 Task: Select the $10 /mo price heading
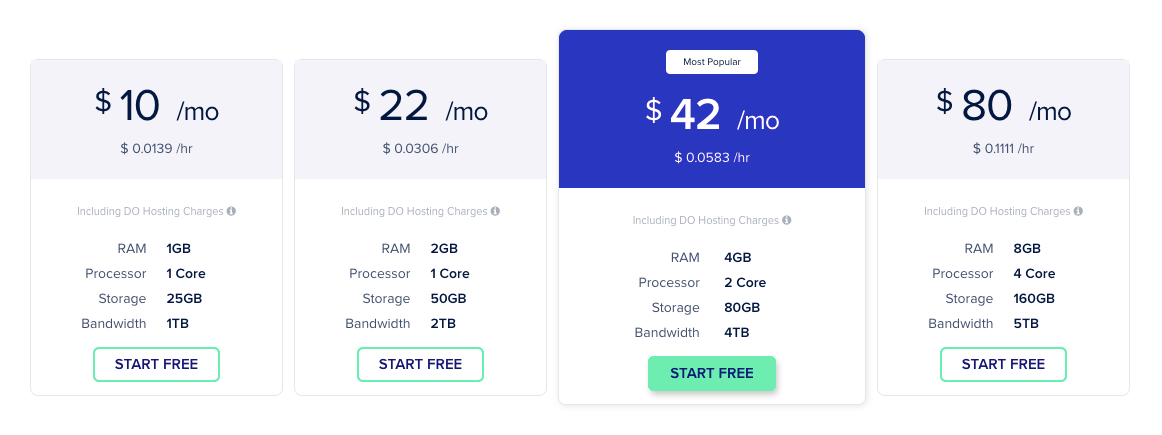[157, 106]
